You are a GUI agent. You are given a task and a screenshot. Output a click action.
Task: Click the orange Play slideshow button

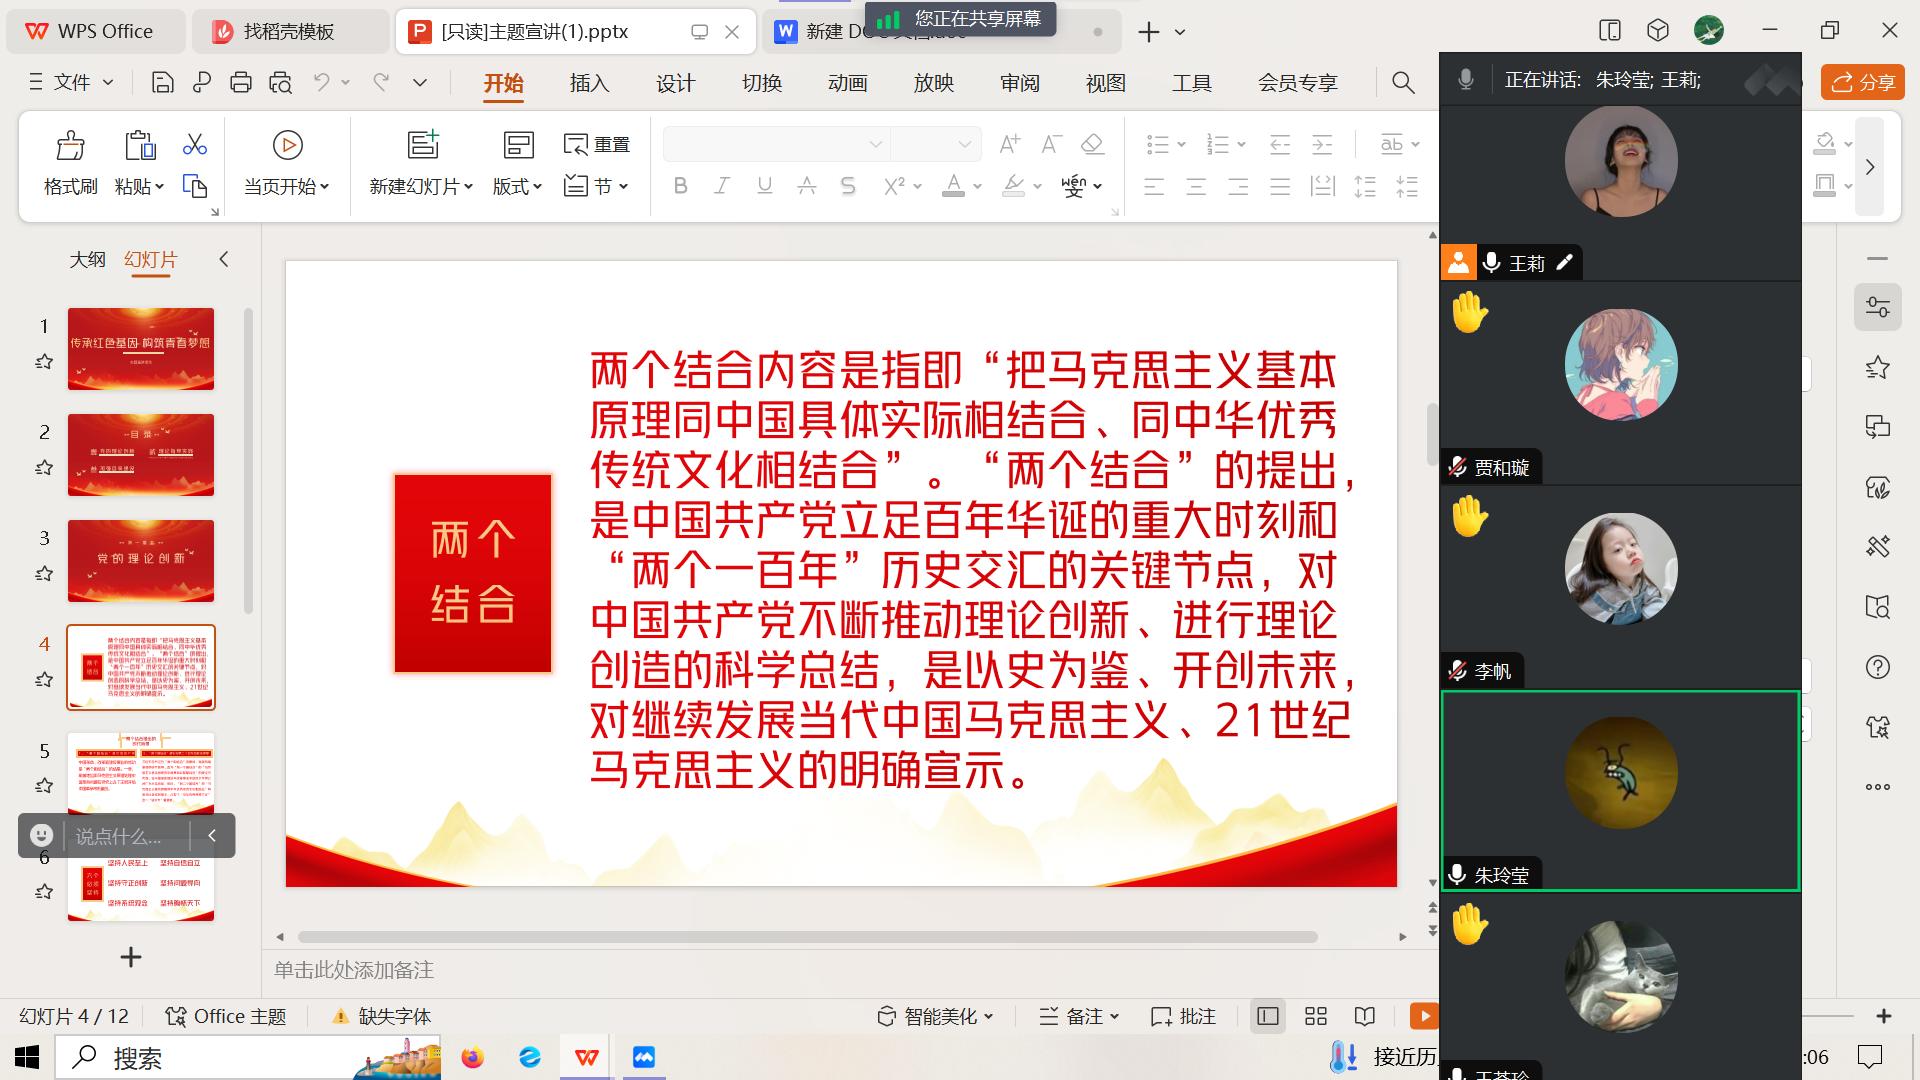(1424, 1016)
